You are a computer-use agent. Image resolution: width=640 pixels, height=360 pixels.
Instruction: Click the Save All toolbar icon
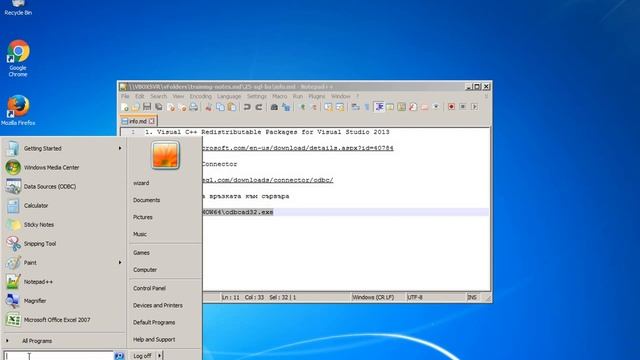click(158, 107)
